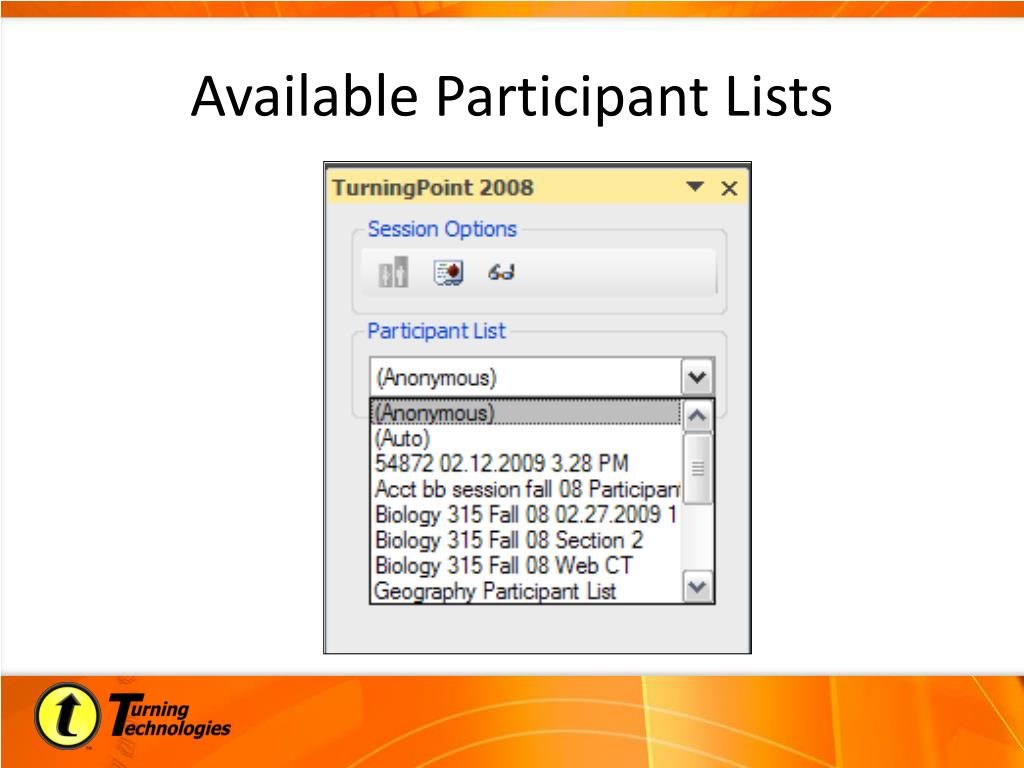
Task: Select Biology 315 Fall 08 Web CT
Action: 526,565
